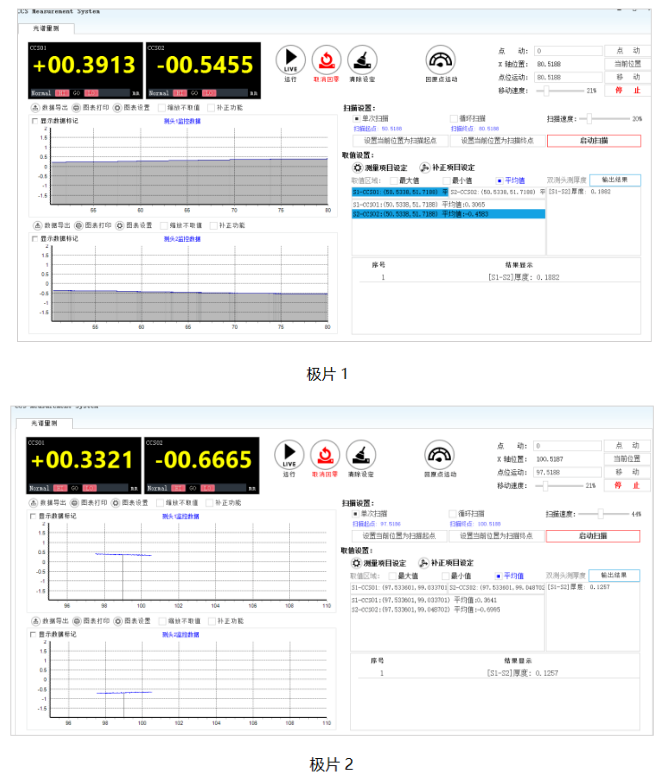Click 图表设置 gear icon above 测头1 chart in 极片 1
This screenshot has height=778, width=656.
tap(117, 108)
